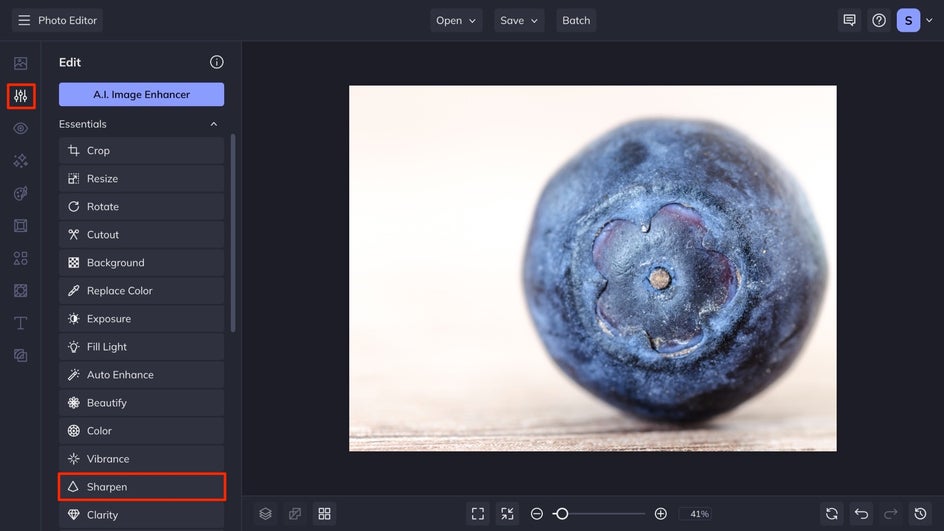Open the help question mark icon
The width and height of the screenshot is (944, 531).
pos(879,20)
